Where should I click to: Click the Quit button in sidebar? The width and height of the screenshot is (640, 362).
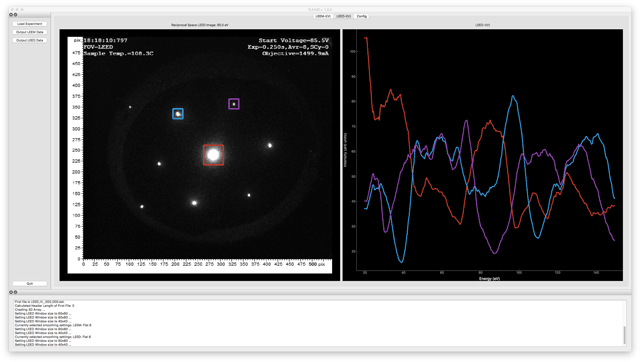click(30, 283)
